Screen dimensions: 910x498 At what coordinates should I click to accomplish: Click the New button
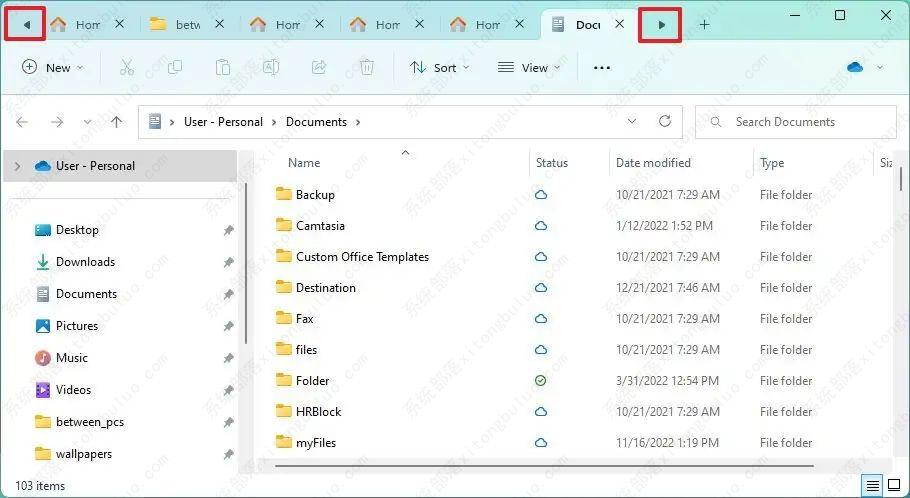click(52, 67)
